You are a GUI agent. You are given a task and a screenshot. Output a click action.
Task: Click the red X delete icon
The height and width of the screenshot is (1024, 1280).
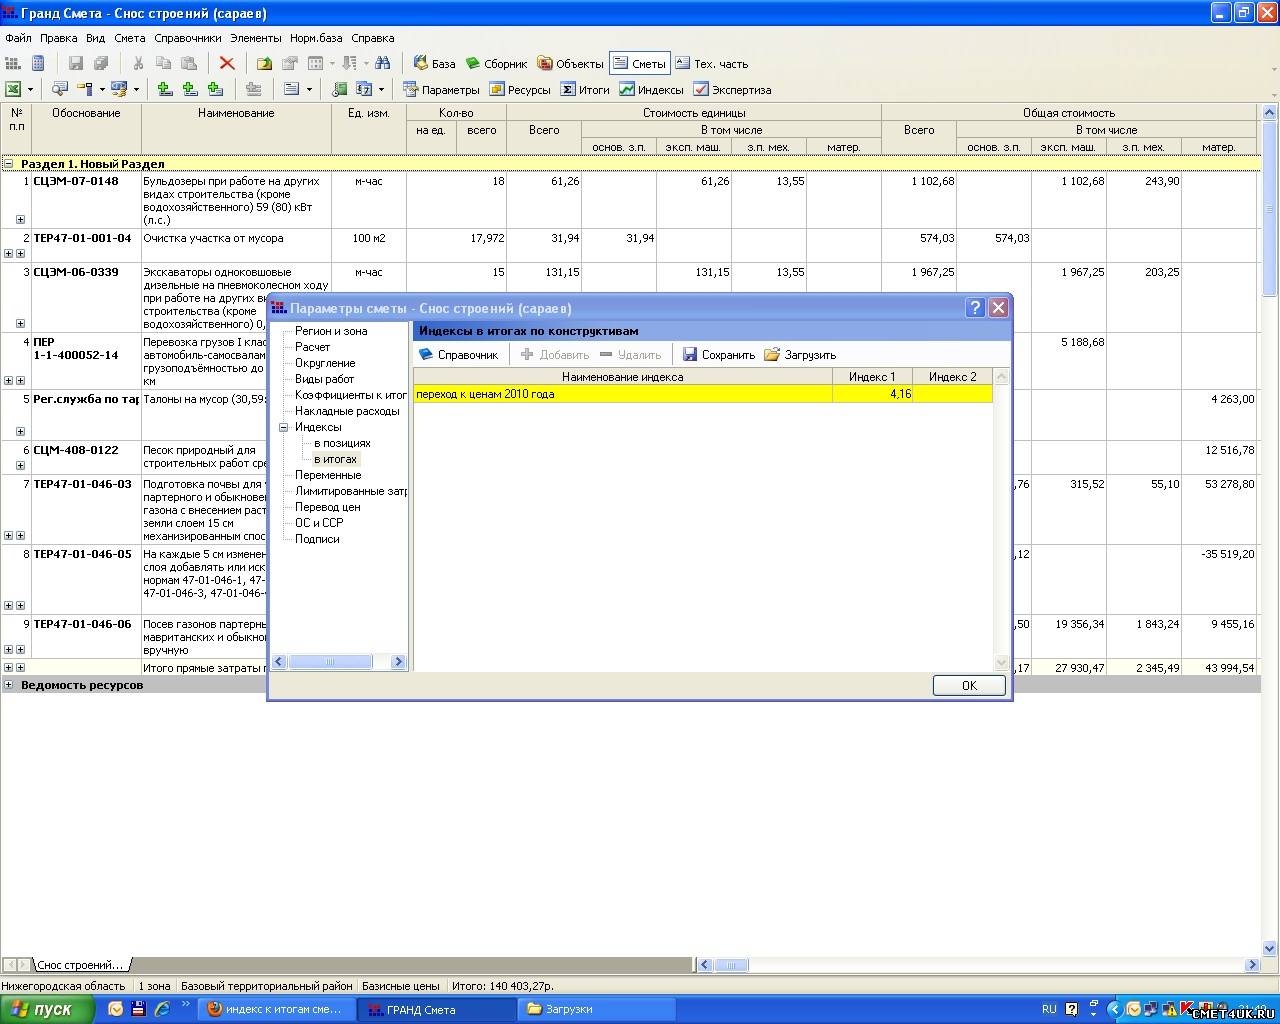227,64
